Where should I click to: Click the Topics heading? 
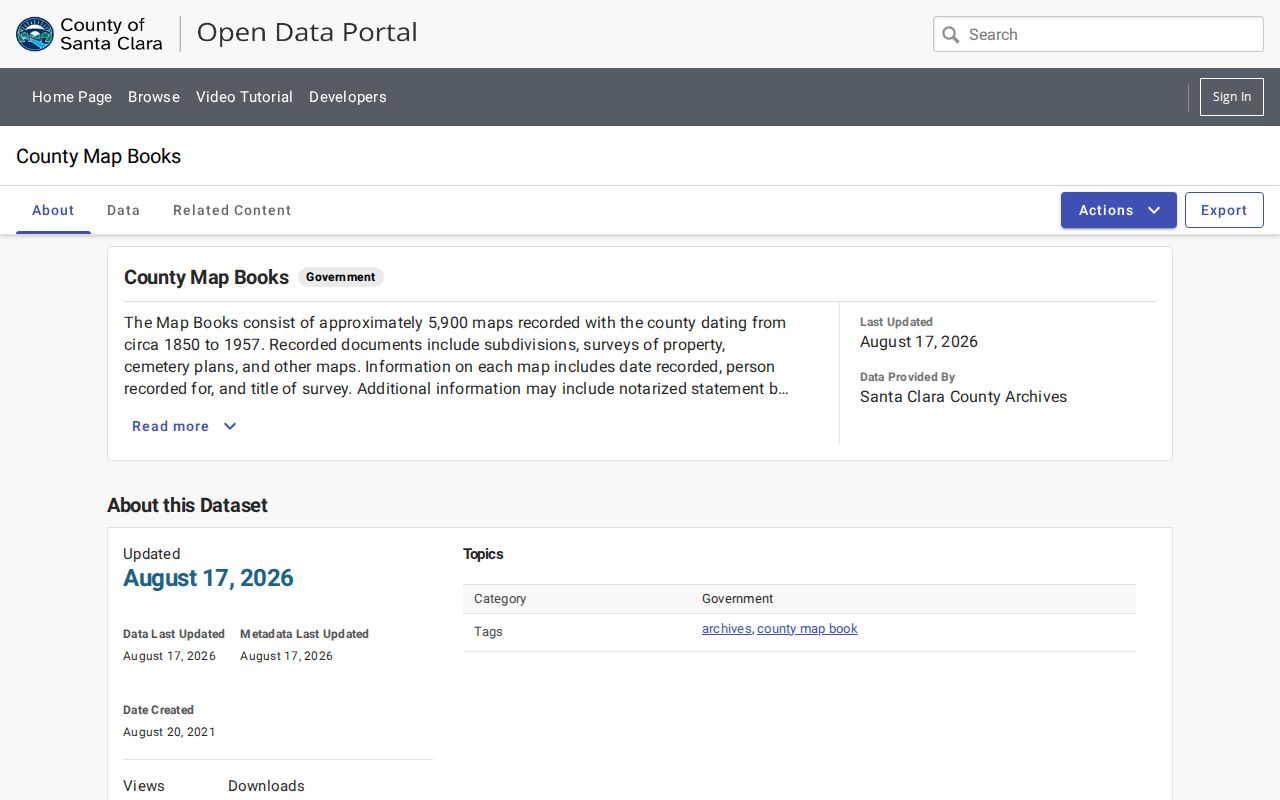[483, 554]
